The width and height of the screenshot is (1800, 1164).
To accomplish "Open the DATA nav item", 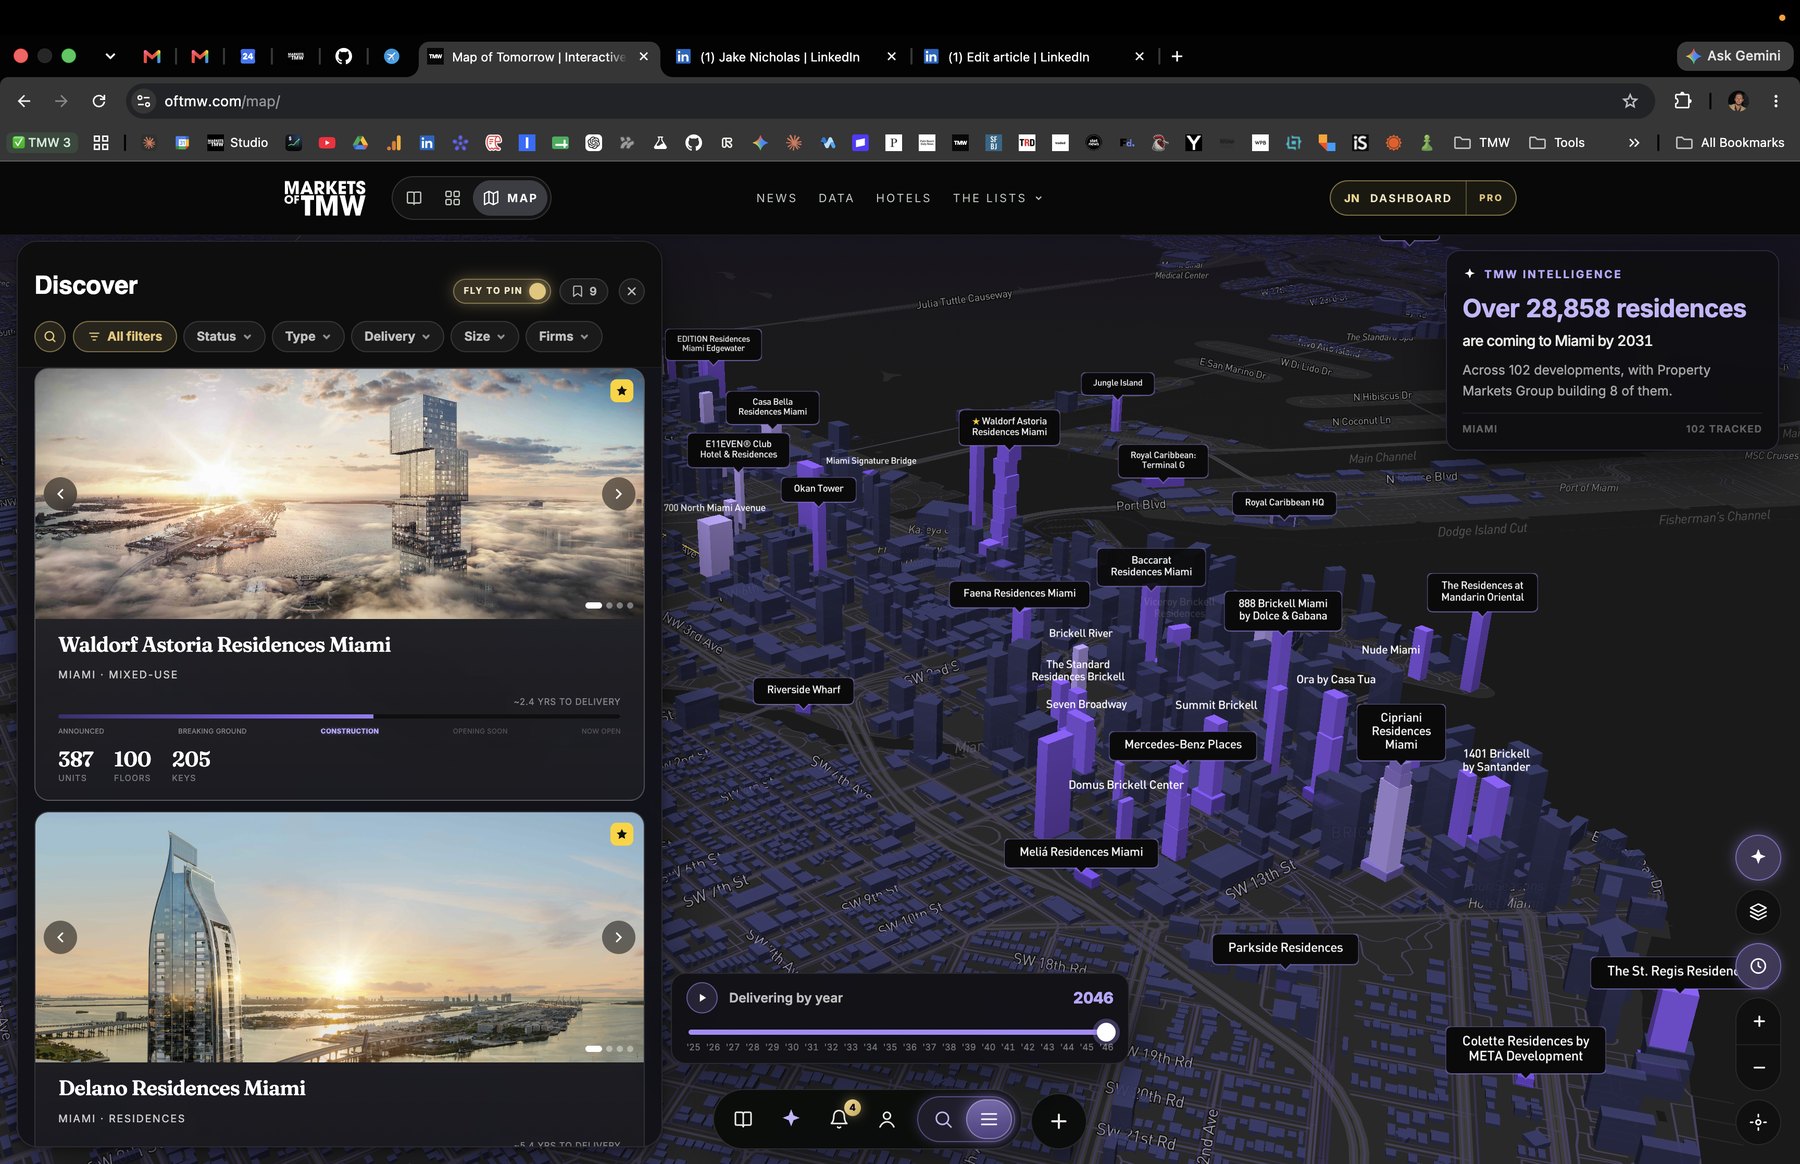I will 836,198.
